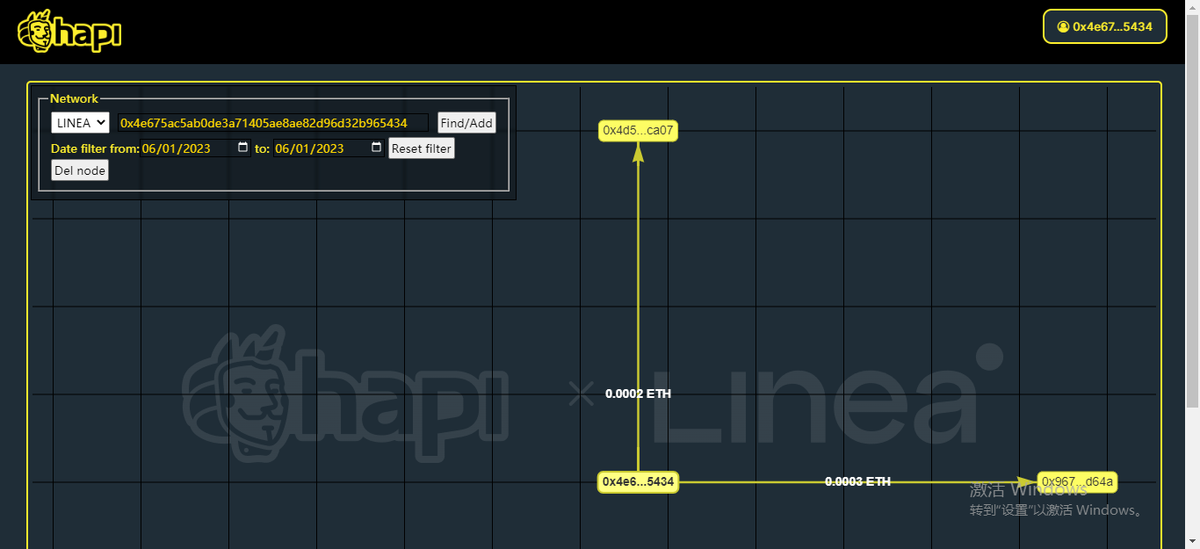Click the Find/Add button

(467, 123)
